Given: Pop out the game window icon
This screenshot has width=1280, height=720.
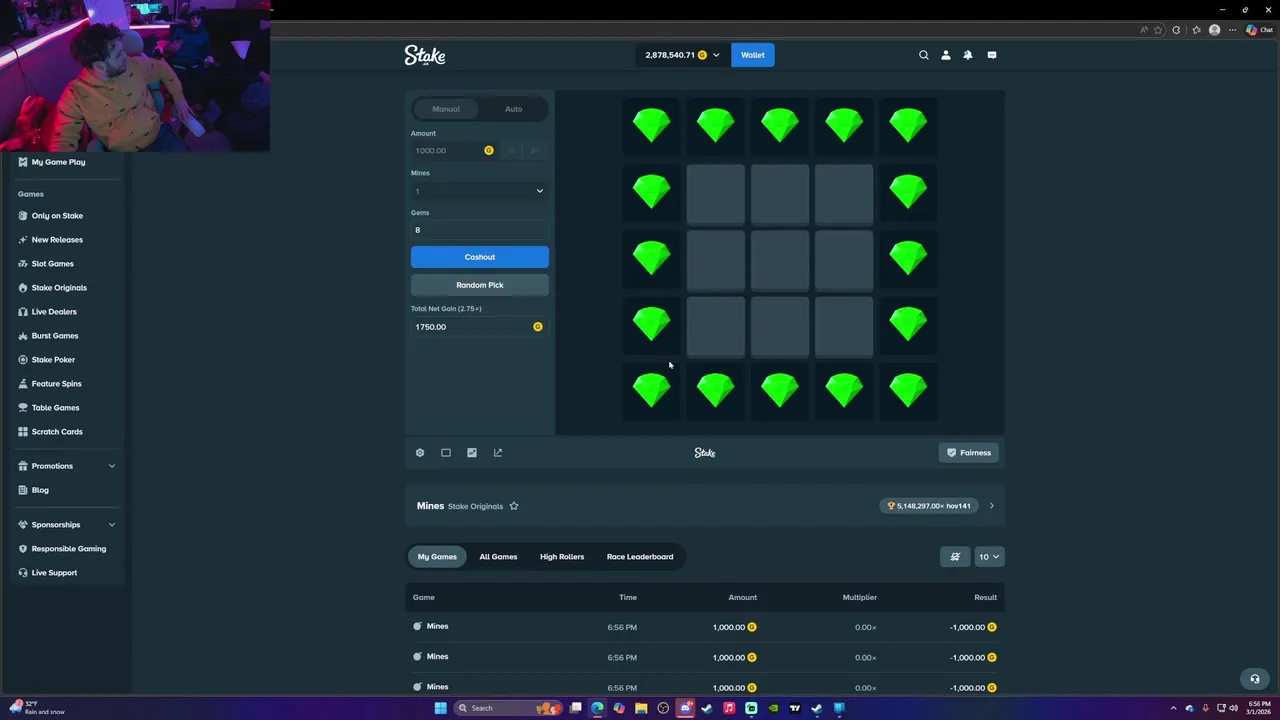Looking at the screenshot, I should click(498, 453).
